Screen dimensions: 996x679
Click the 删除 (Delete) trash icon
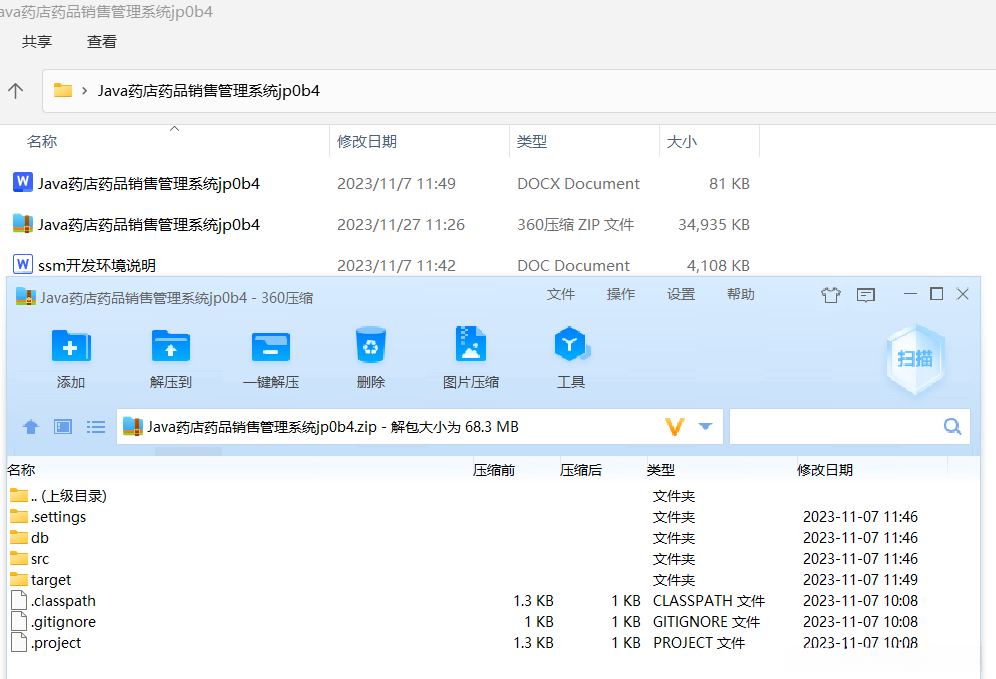pos(371,345)
